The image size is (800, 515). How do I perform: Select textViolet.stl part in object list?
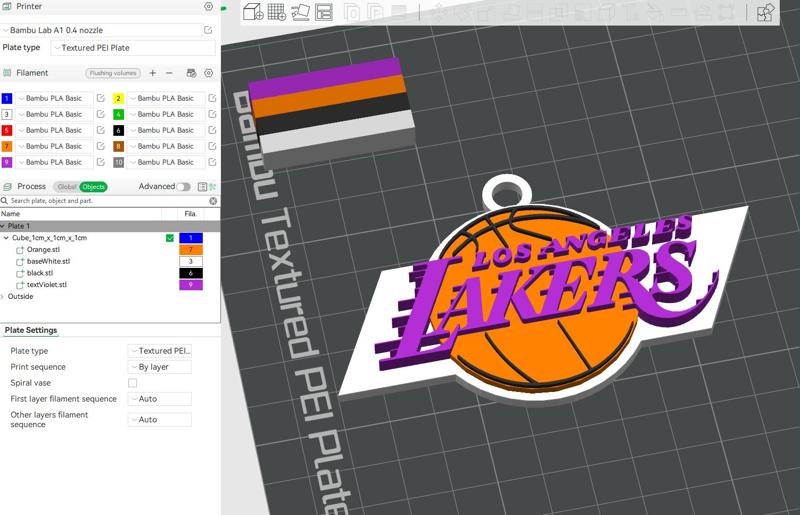click(46, 285)
